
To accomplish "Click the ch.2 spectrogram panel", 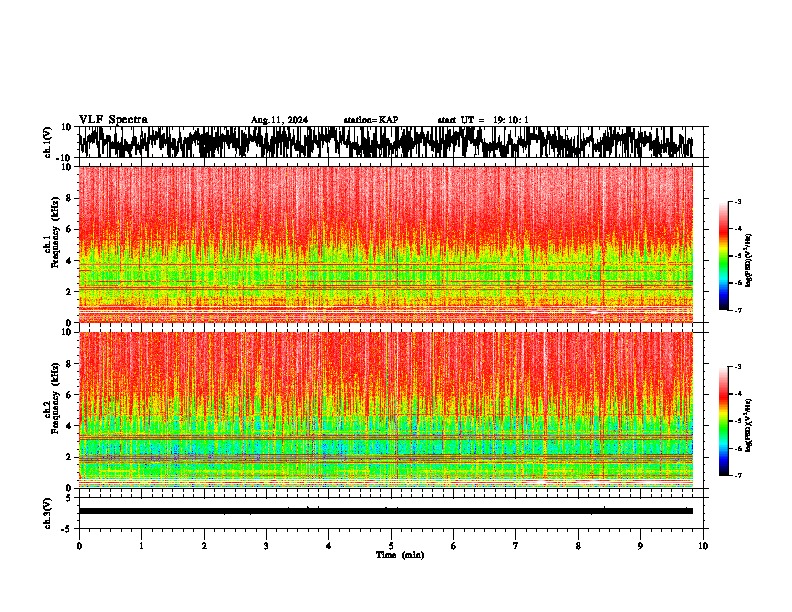I will (386, 410).
